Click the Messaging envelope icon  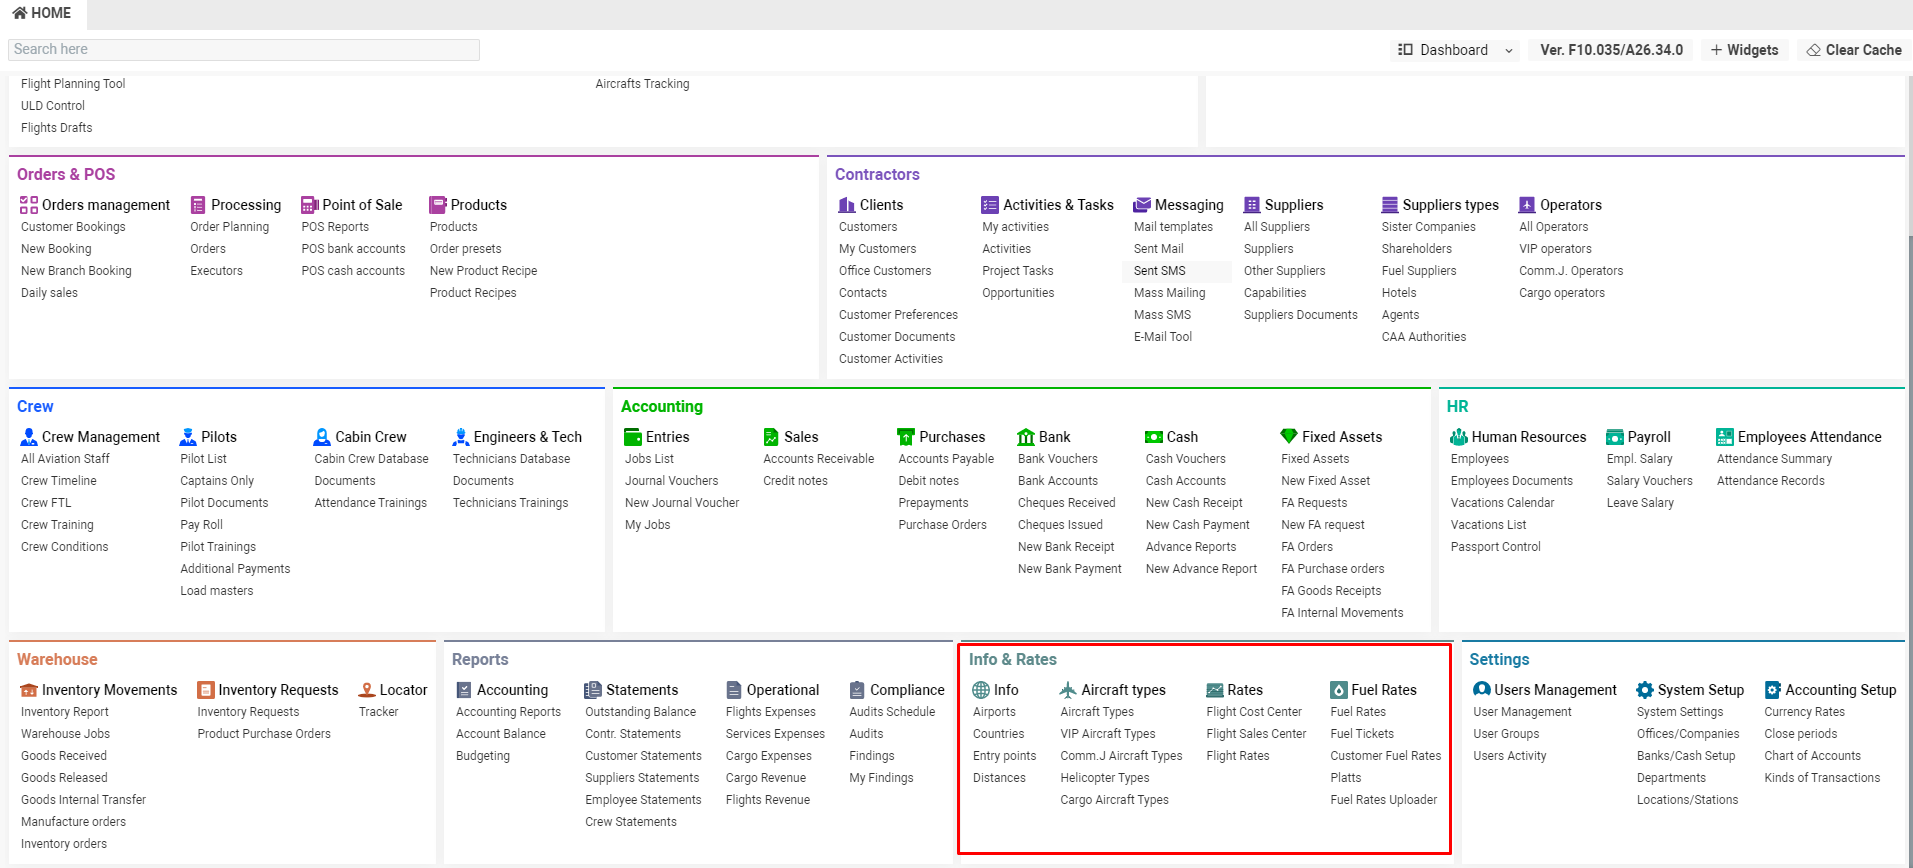tap(1142, 205)
